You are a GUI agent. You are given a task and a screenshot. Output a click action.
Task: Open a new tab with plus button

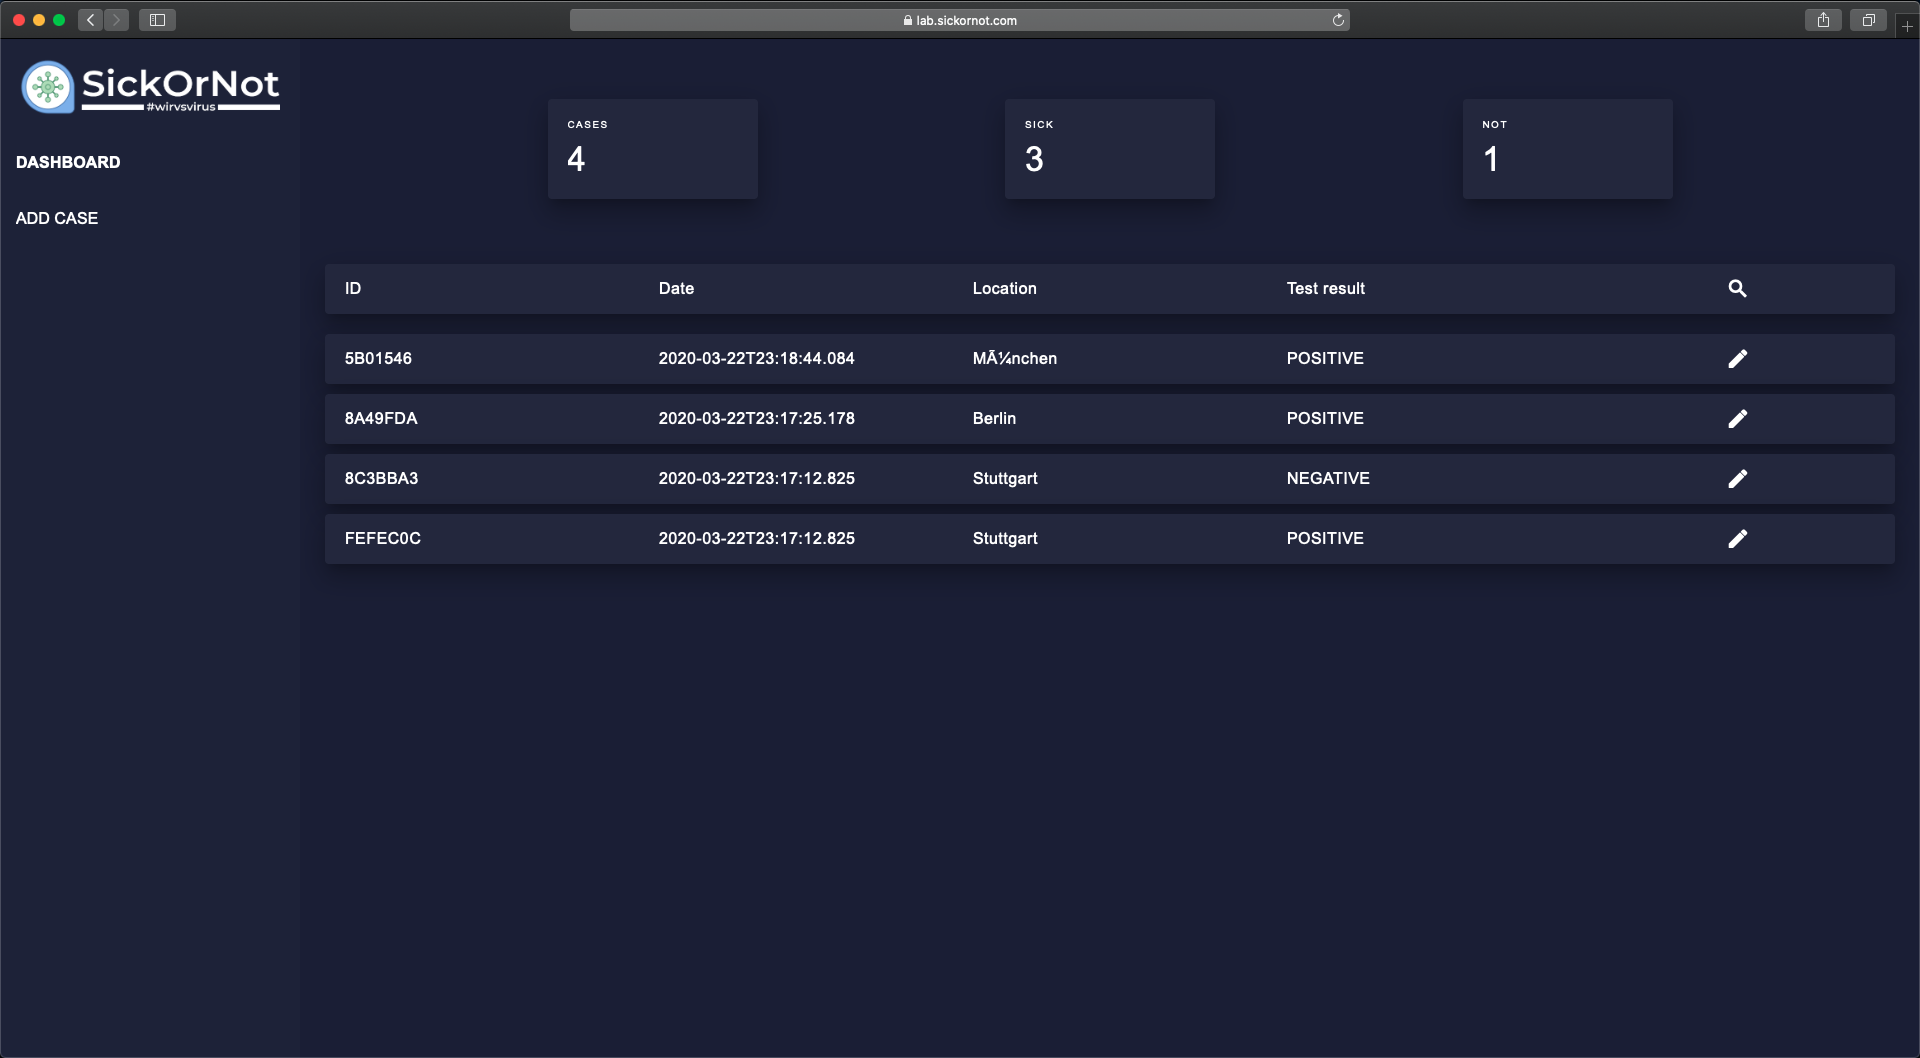[x=1907, y=26]
